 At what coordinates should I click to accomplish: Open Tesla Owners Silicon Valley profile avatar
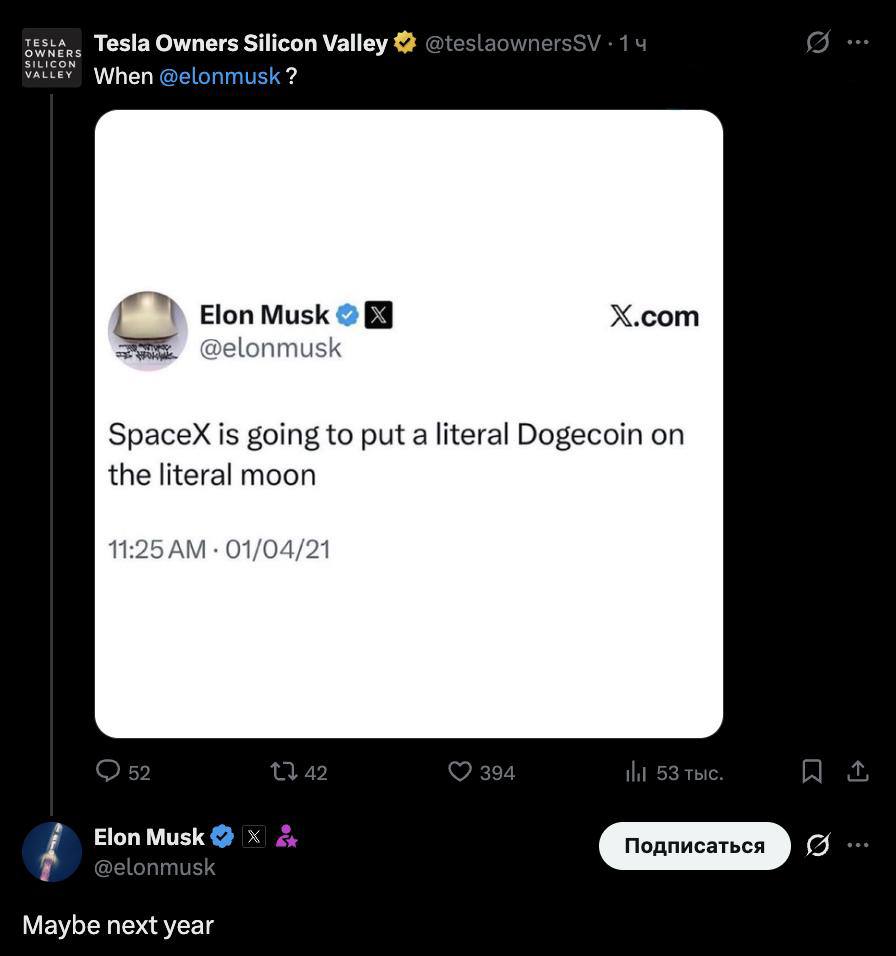pyautogui.click(x=52, y=58)
